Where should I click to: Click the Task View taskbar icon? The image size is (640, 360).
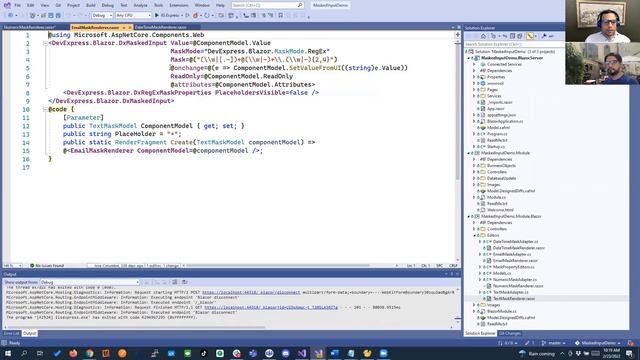tap(40, 353)
